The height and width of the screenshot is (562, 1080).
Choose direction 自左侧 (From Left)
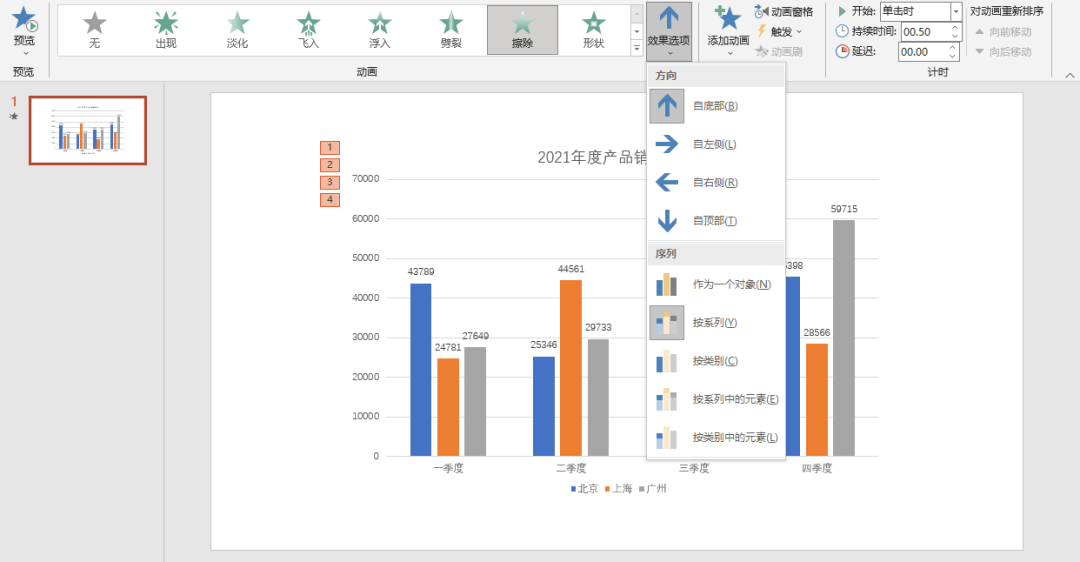714,145
